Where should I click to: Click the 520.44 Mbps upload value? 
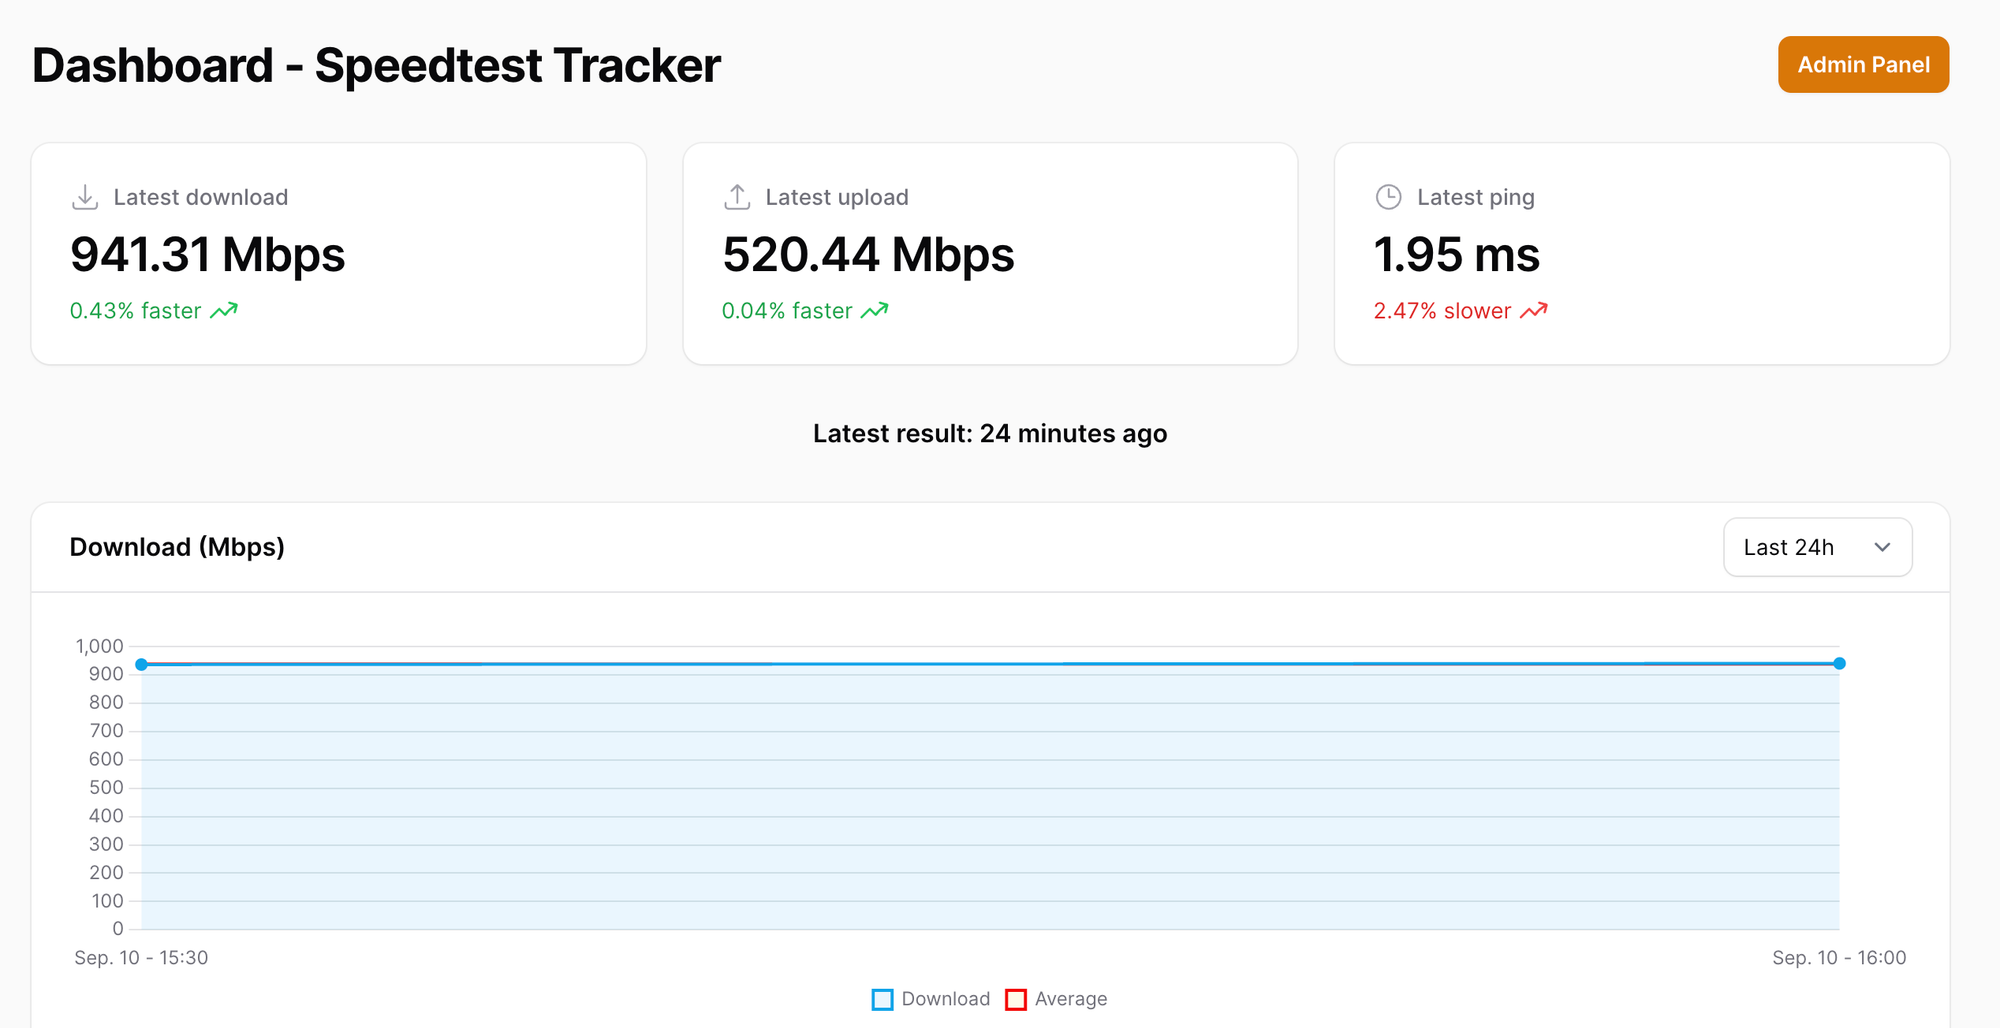(x=868, y=254)
